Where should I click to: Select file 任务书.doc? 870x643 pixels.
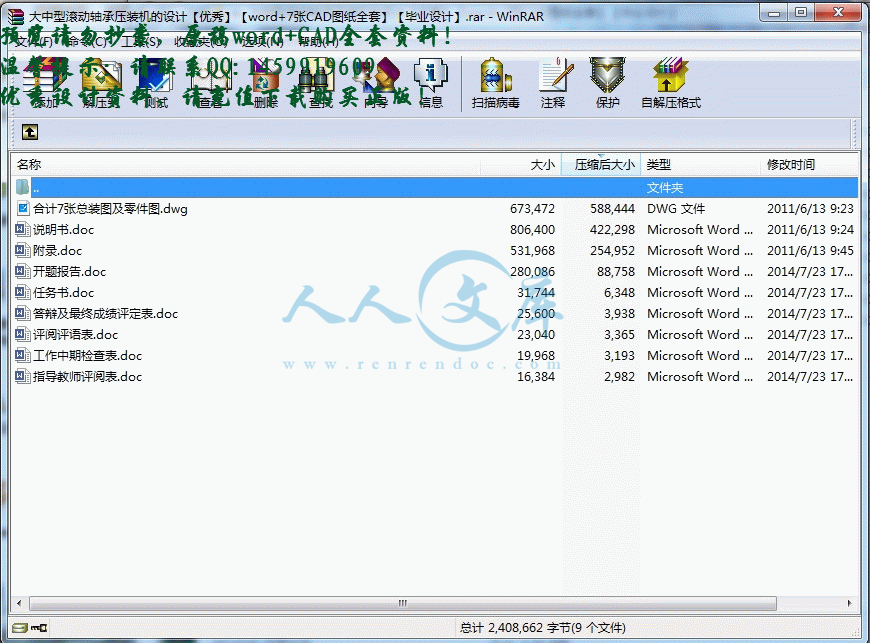coord(63,292)
